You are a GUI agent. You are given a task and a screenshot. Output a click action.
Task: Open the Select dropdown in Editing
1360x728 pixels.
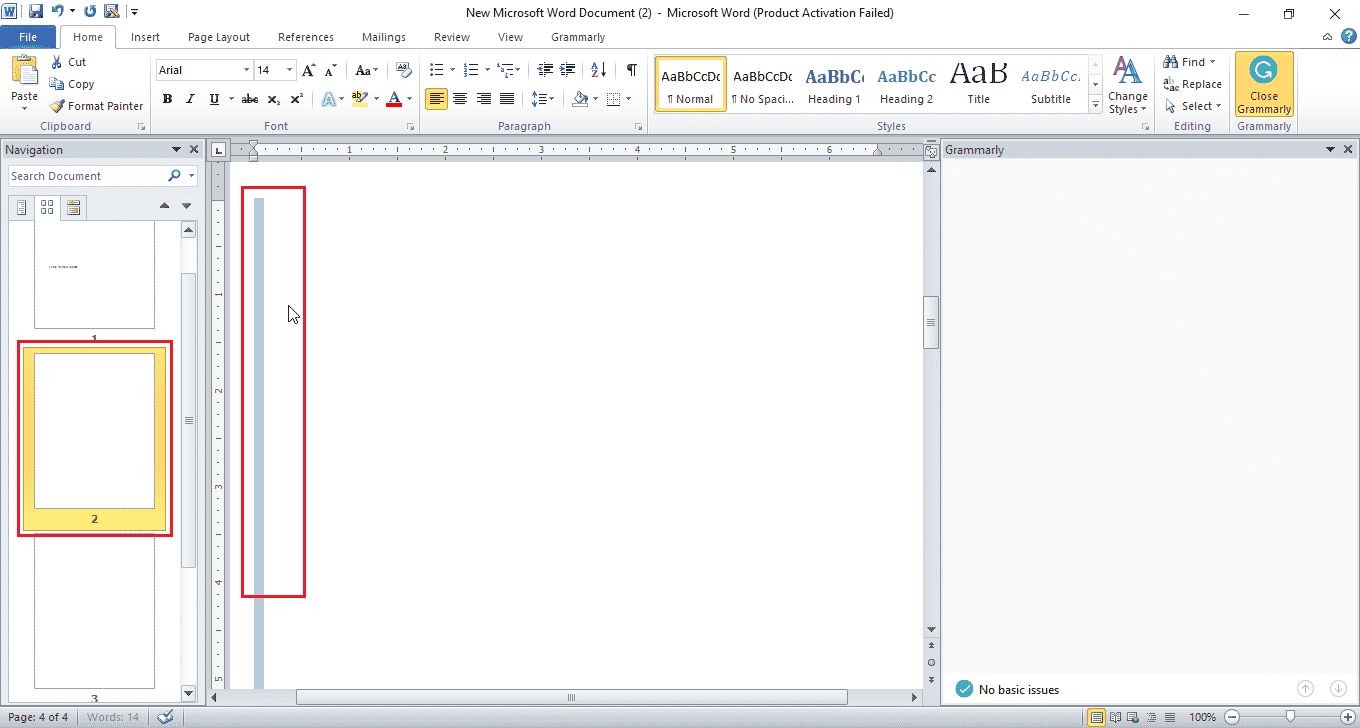point(1193,106)
